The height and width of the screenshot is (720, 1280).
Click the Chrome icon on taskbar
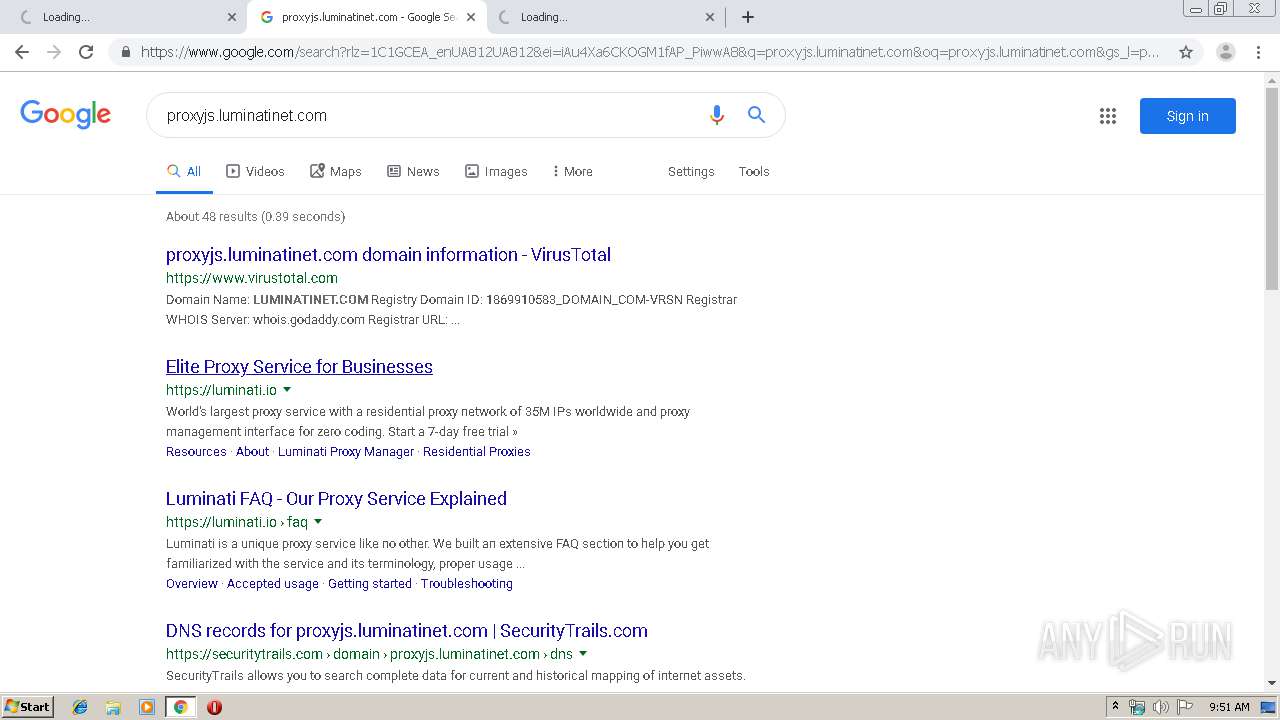coord(180,707)
